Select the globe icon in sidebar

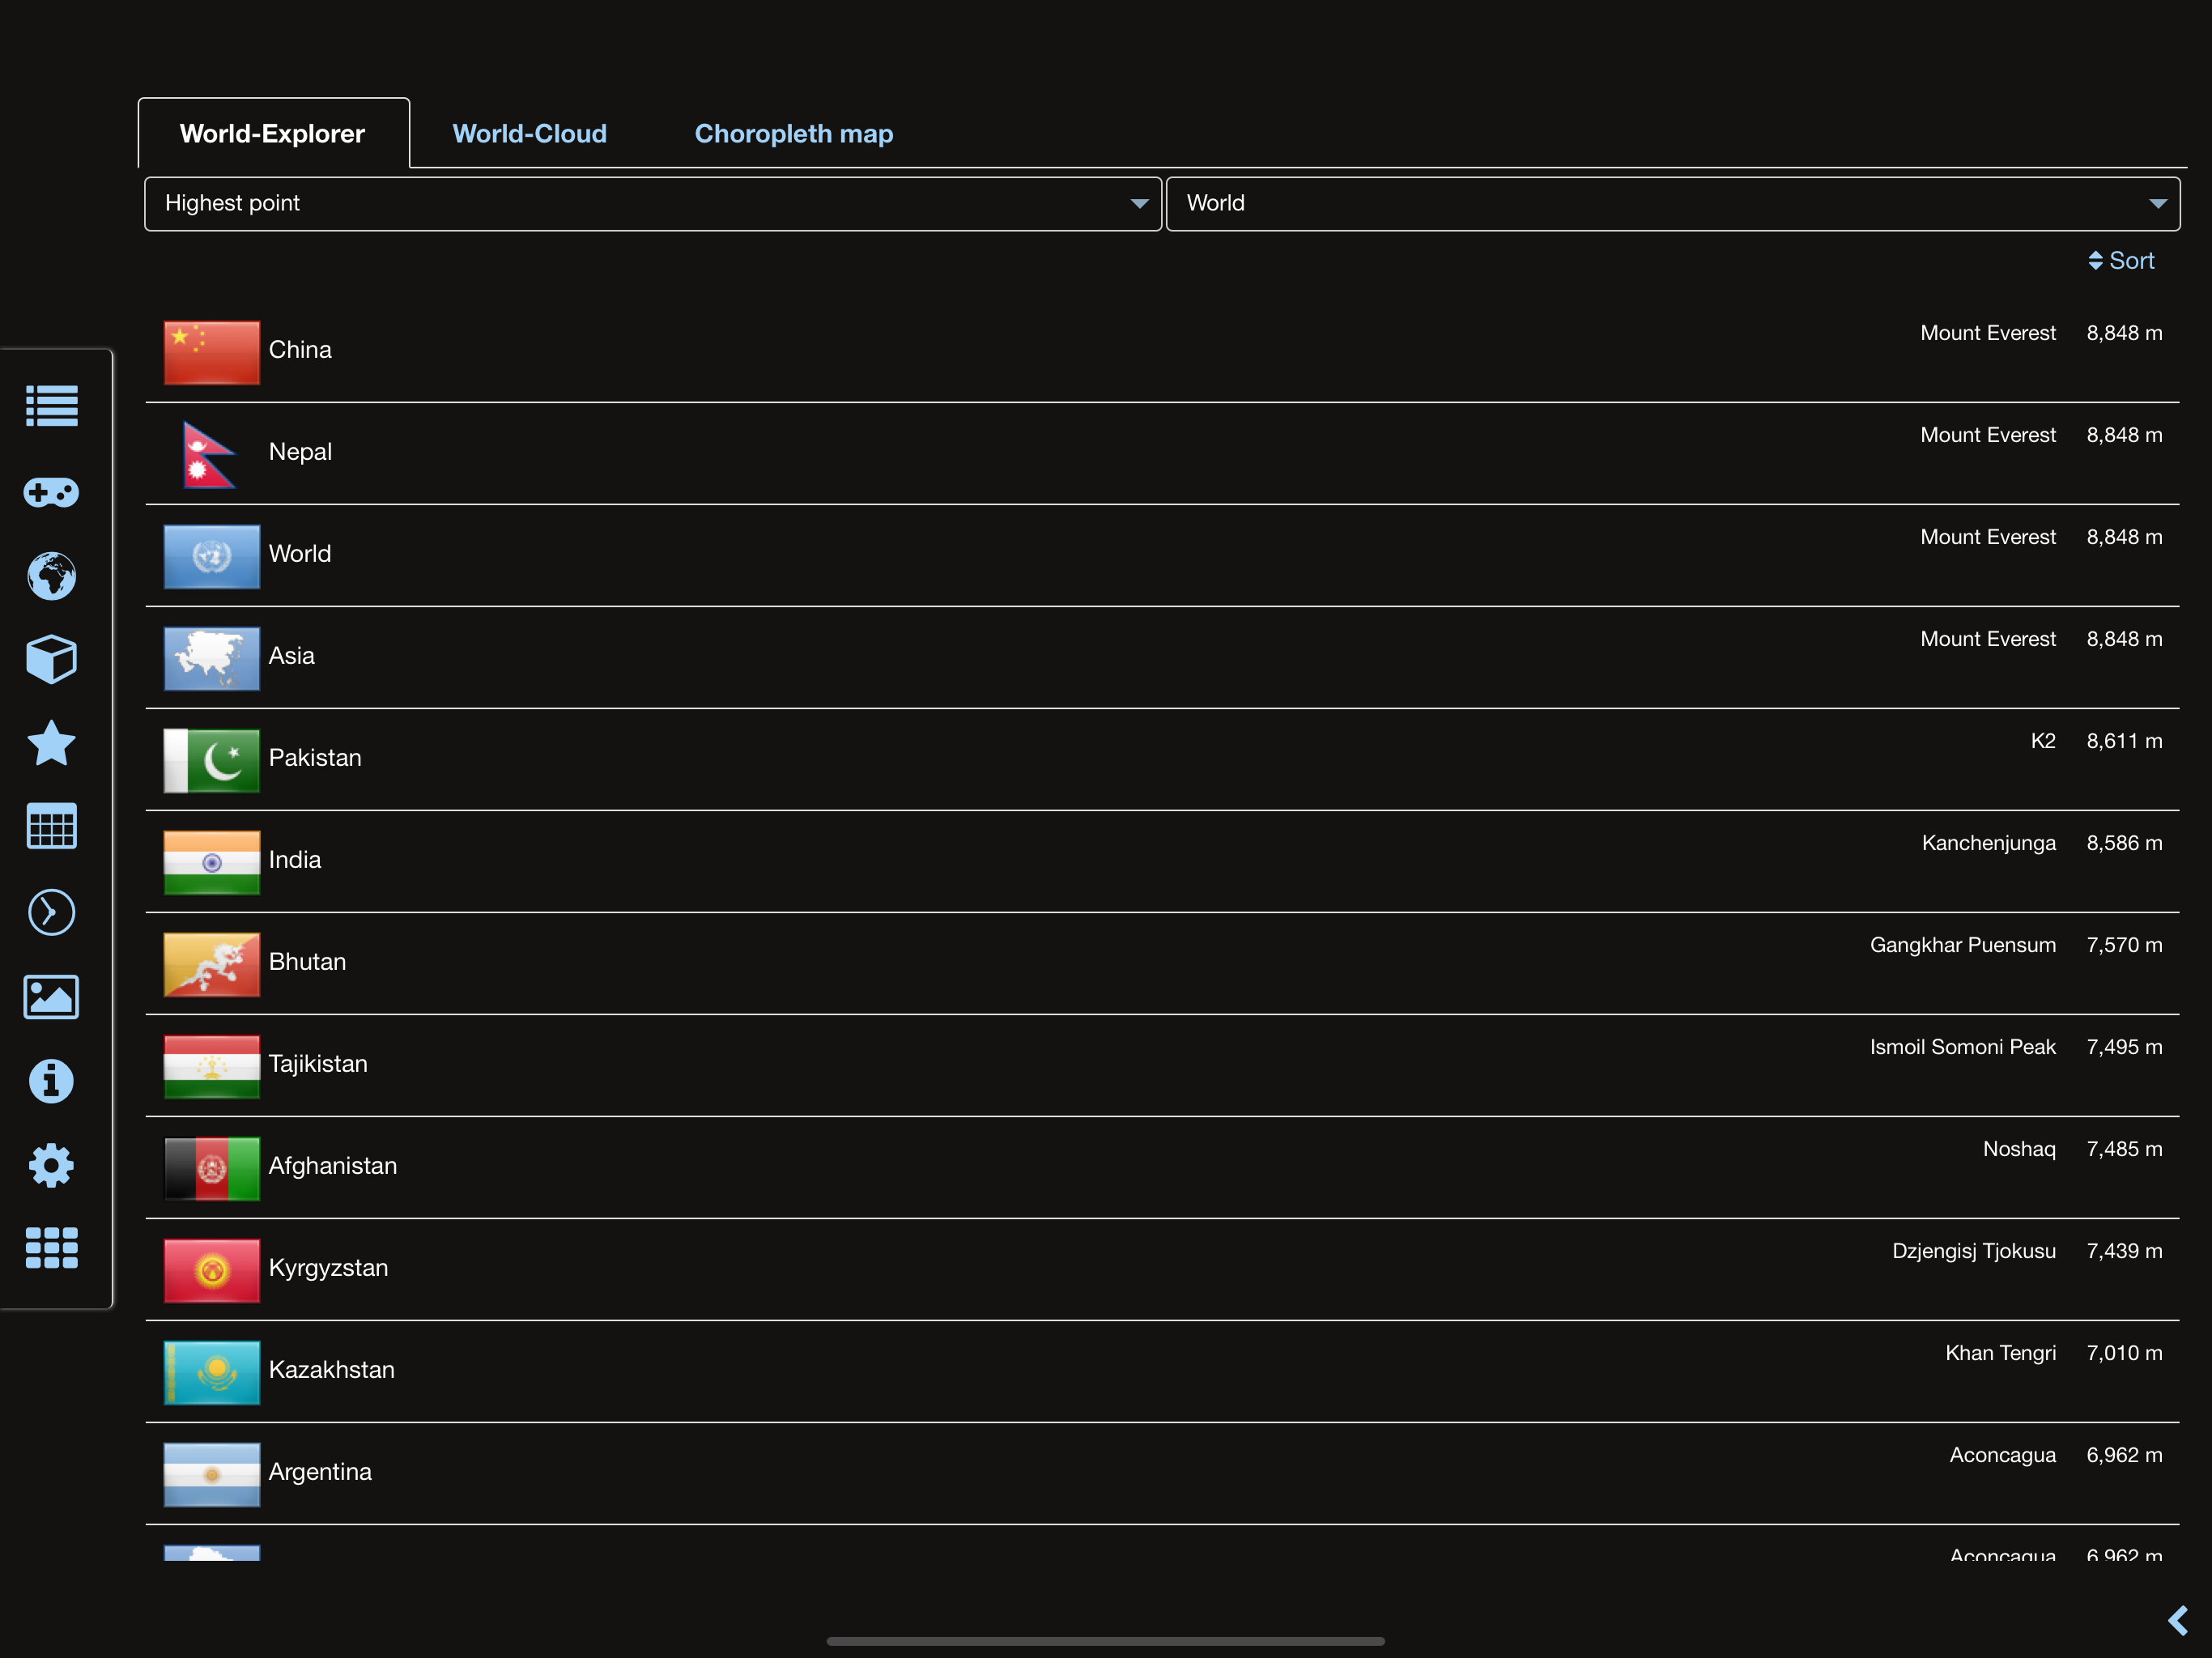[51, 576]
